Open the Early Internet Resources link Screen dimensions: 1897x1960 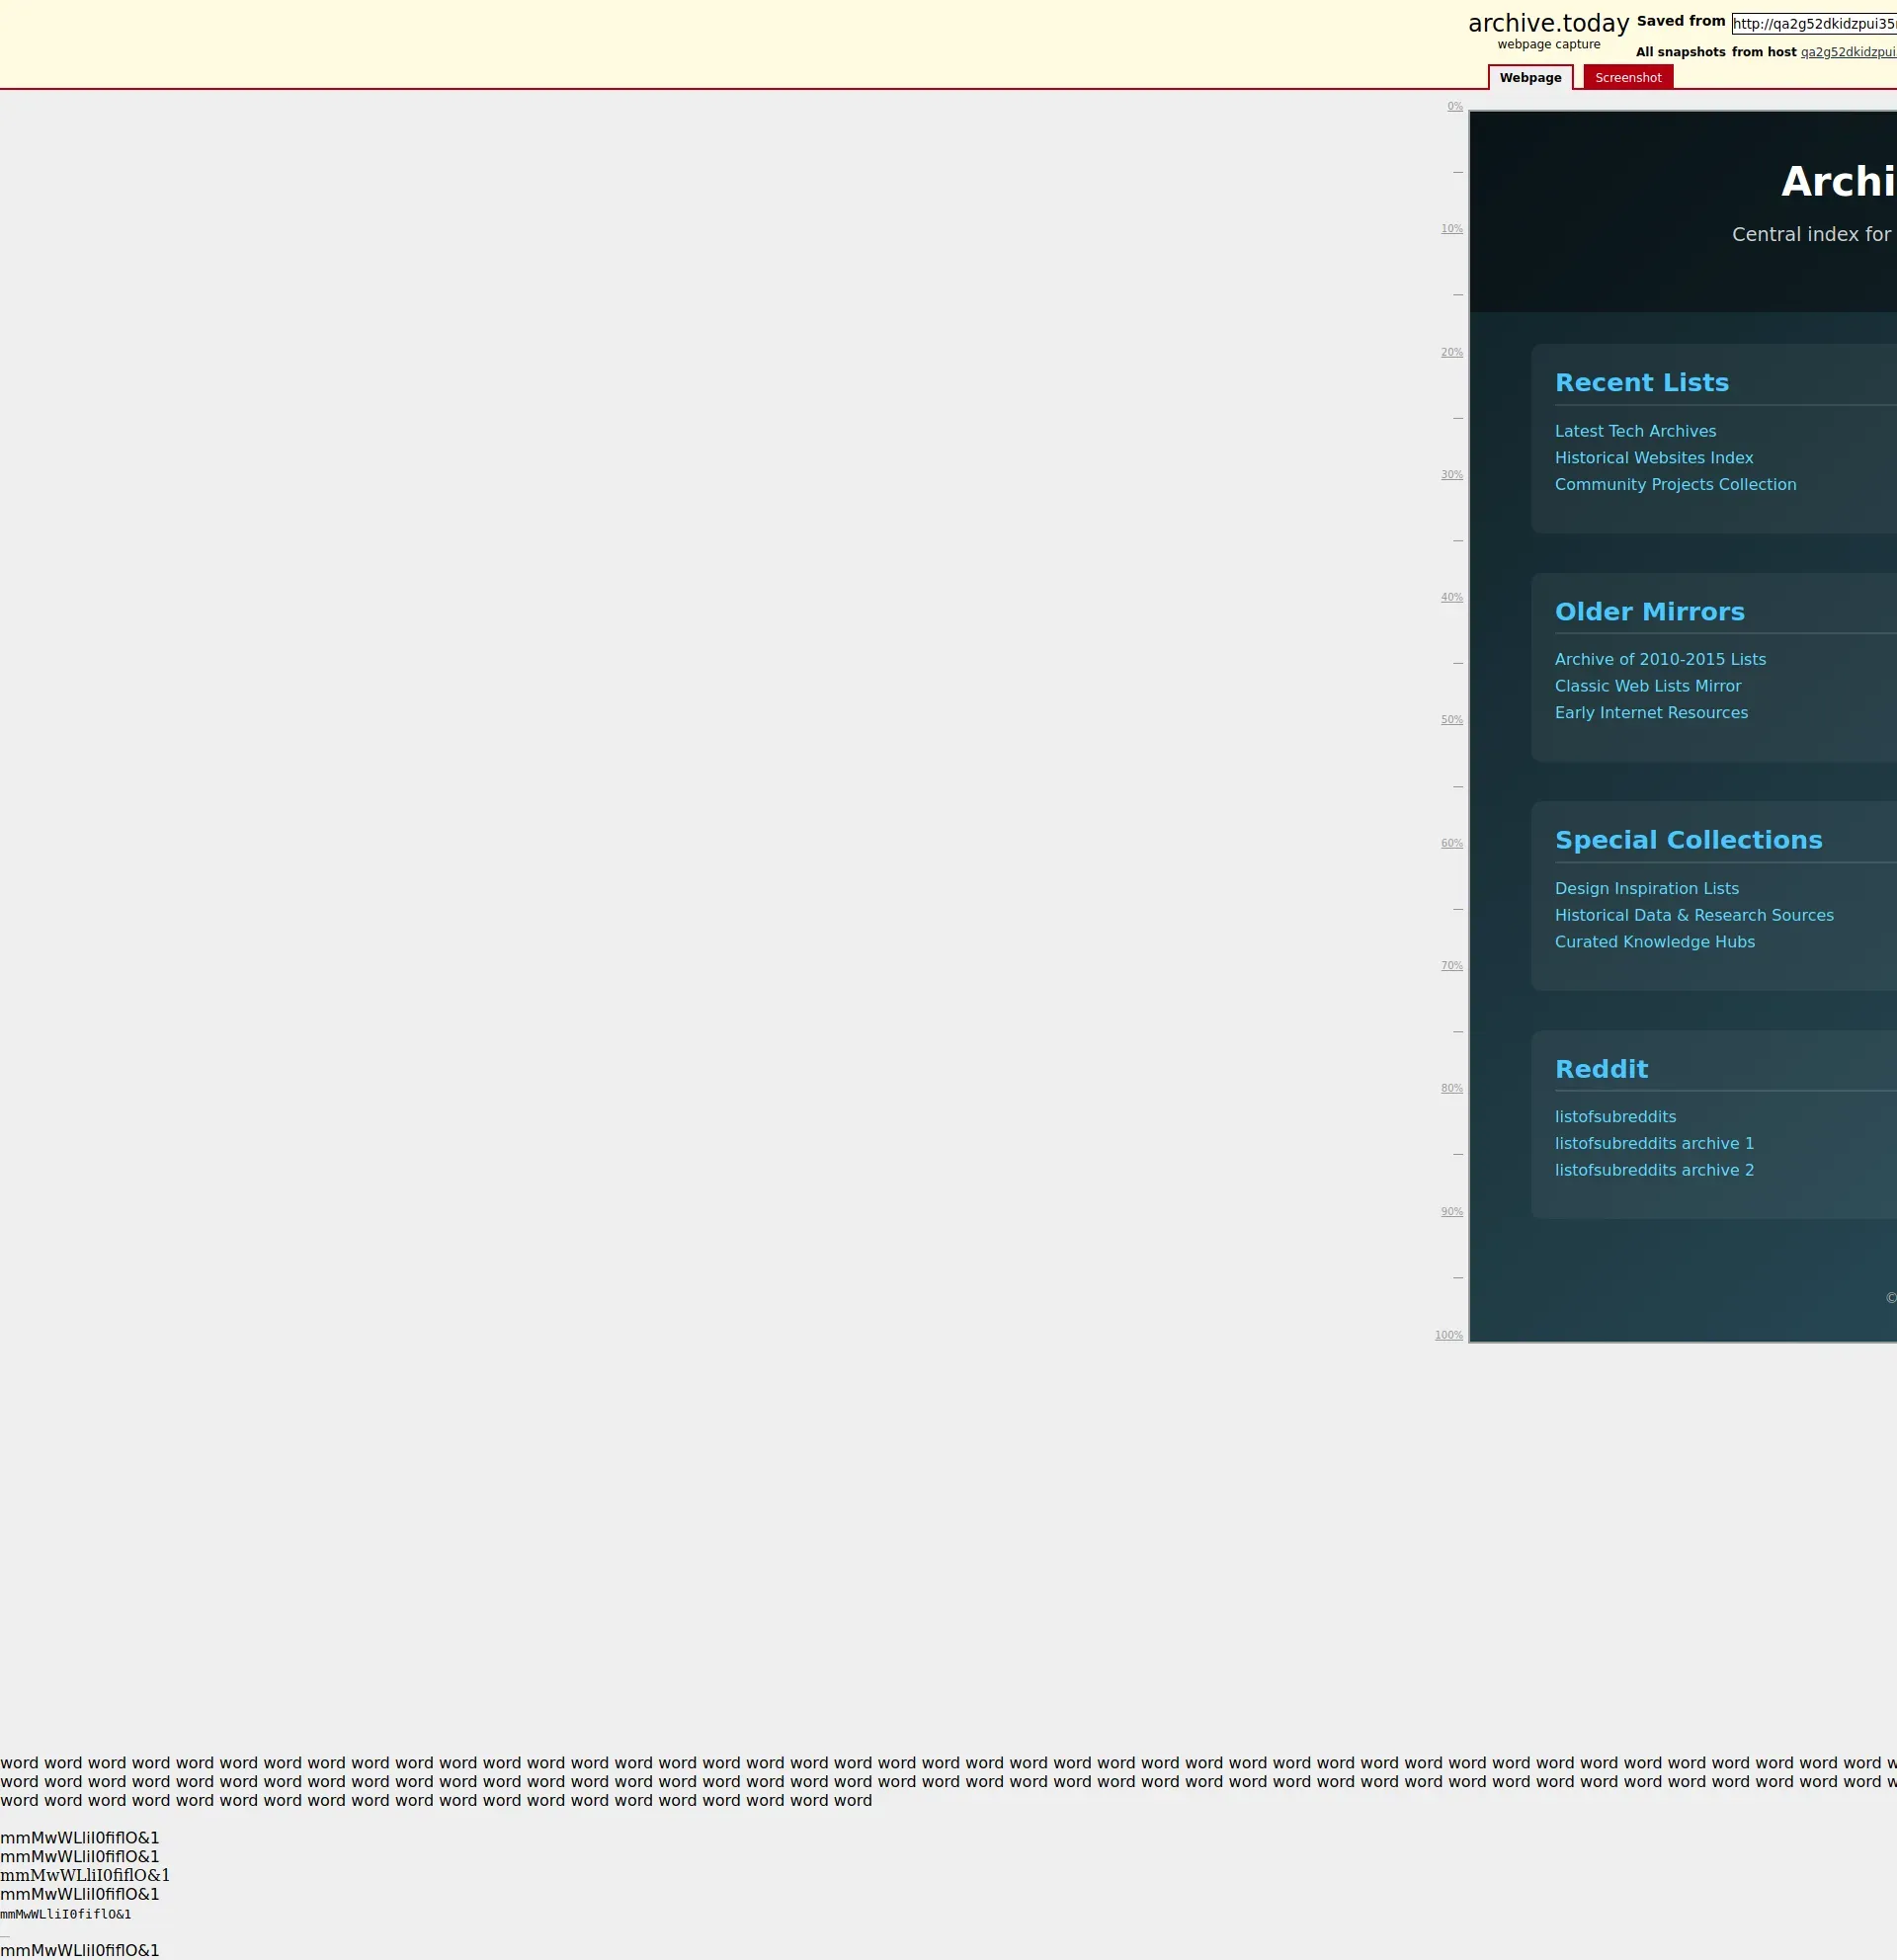[1651, 713]
